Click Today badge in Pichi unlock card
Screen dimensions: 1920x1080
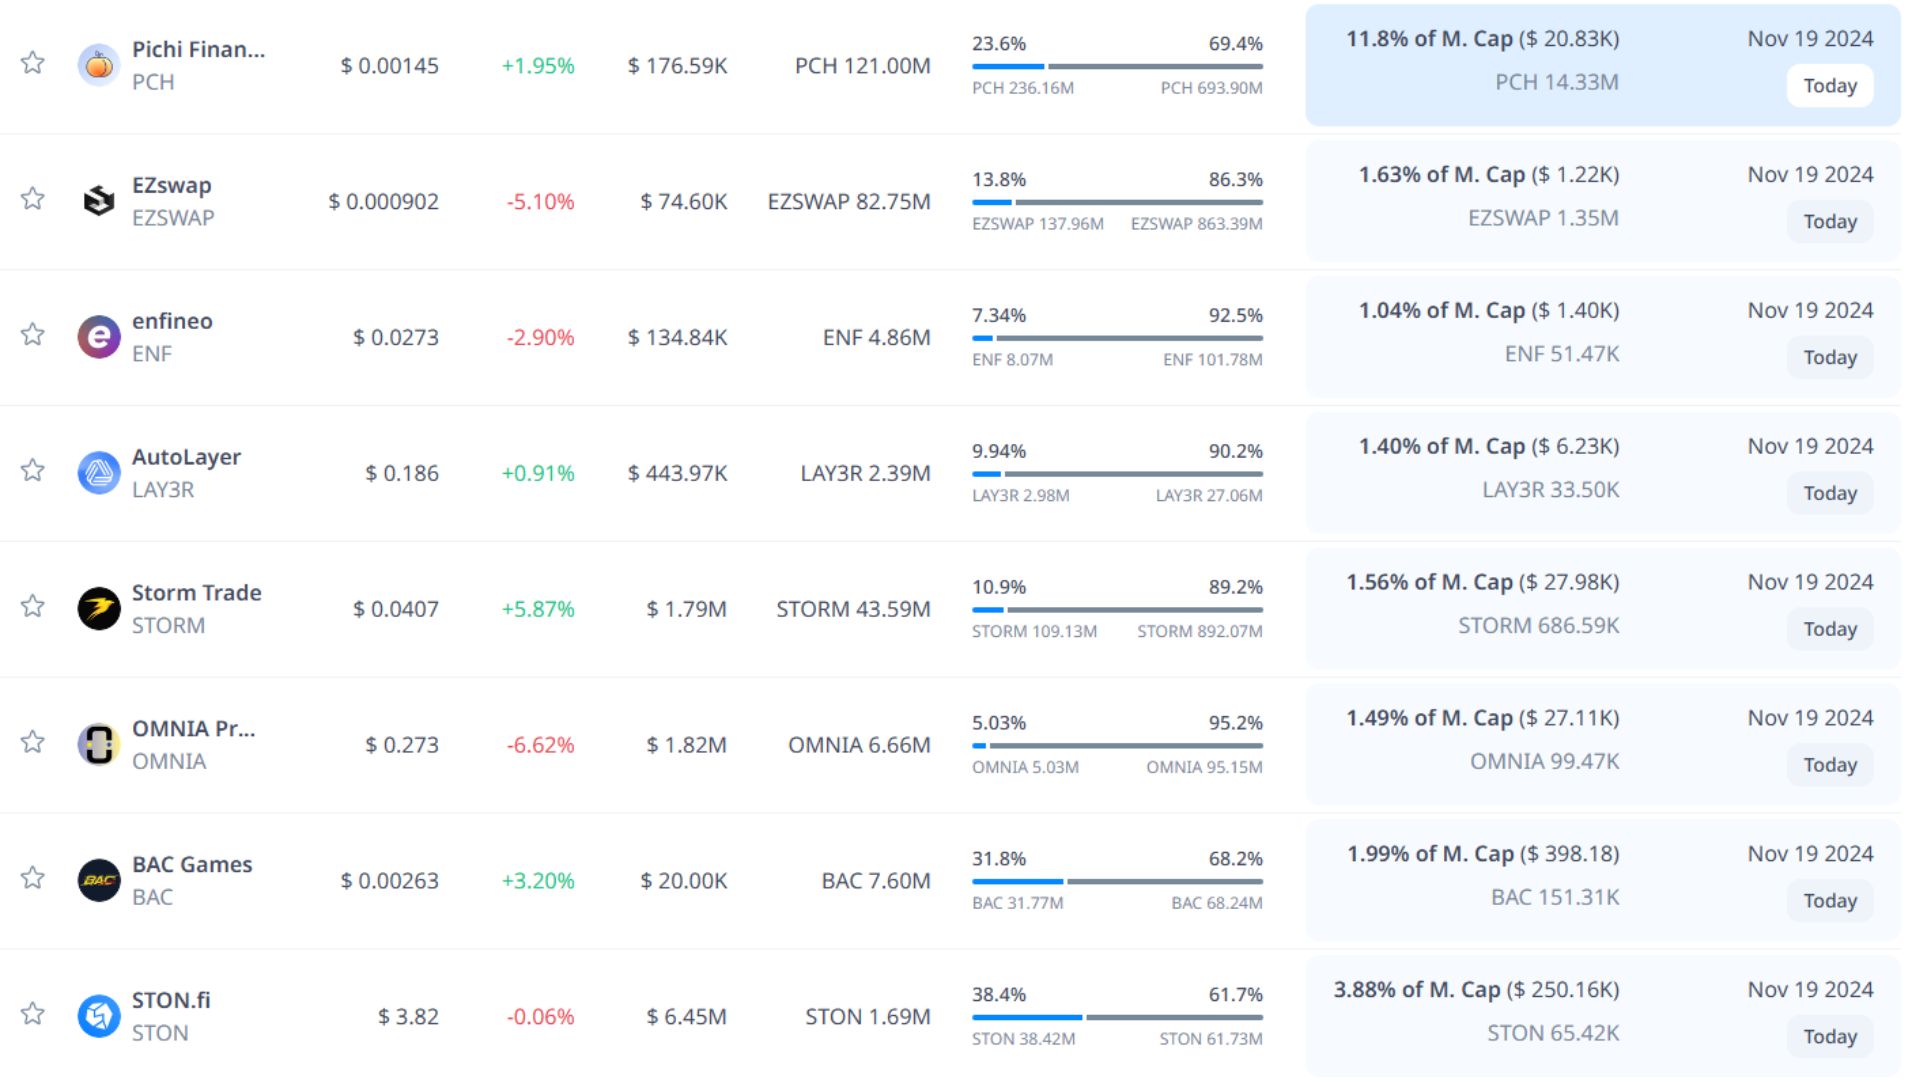[x=1829, y=86]
